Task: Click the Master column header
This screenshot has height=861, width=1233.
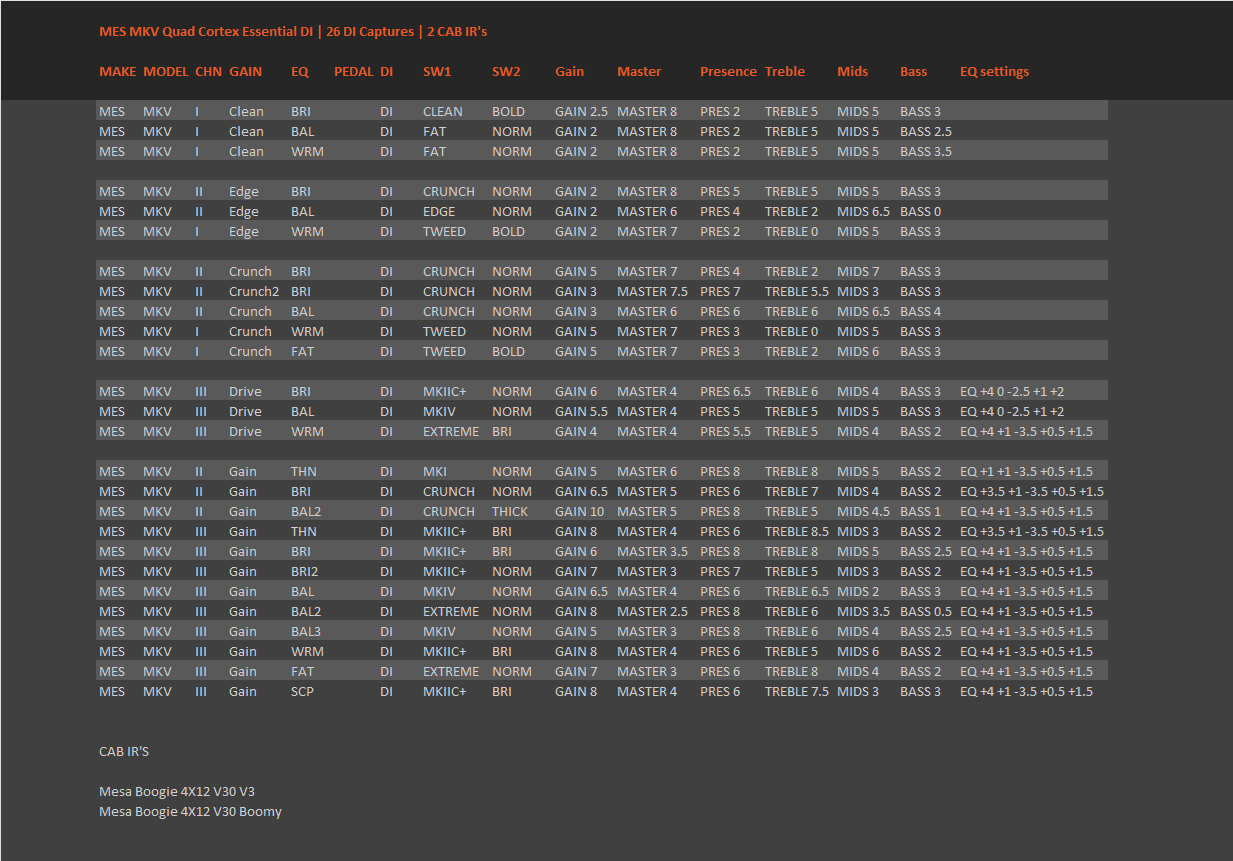Action: click(639, 72)
